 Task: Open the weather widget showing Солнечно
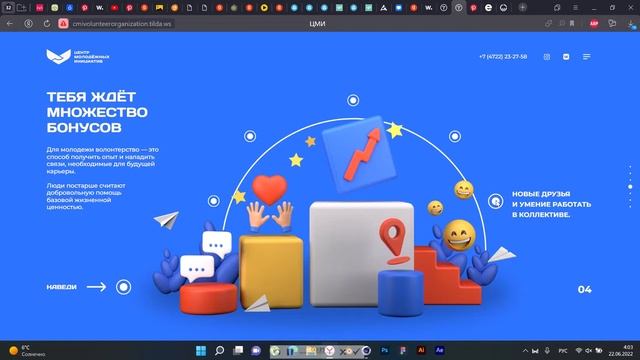27,351
